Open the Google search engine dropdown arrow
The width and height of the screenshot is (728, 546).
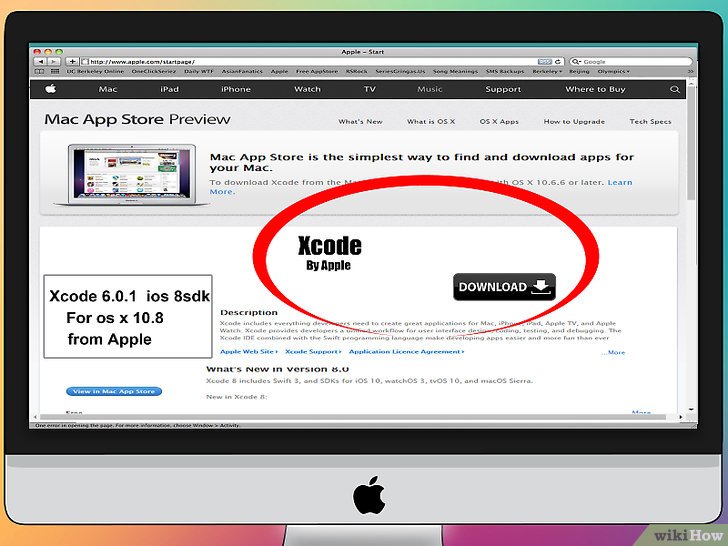click(576, 62)
